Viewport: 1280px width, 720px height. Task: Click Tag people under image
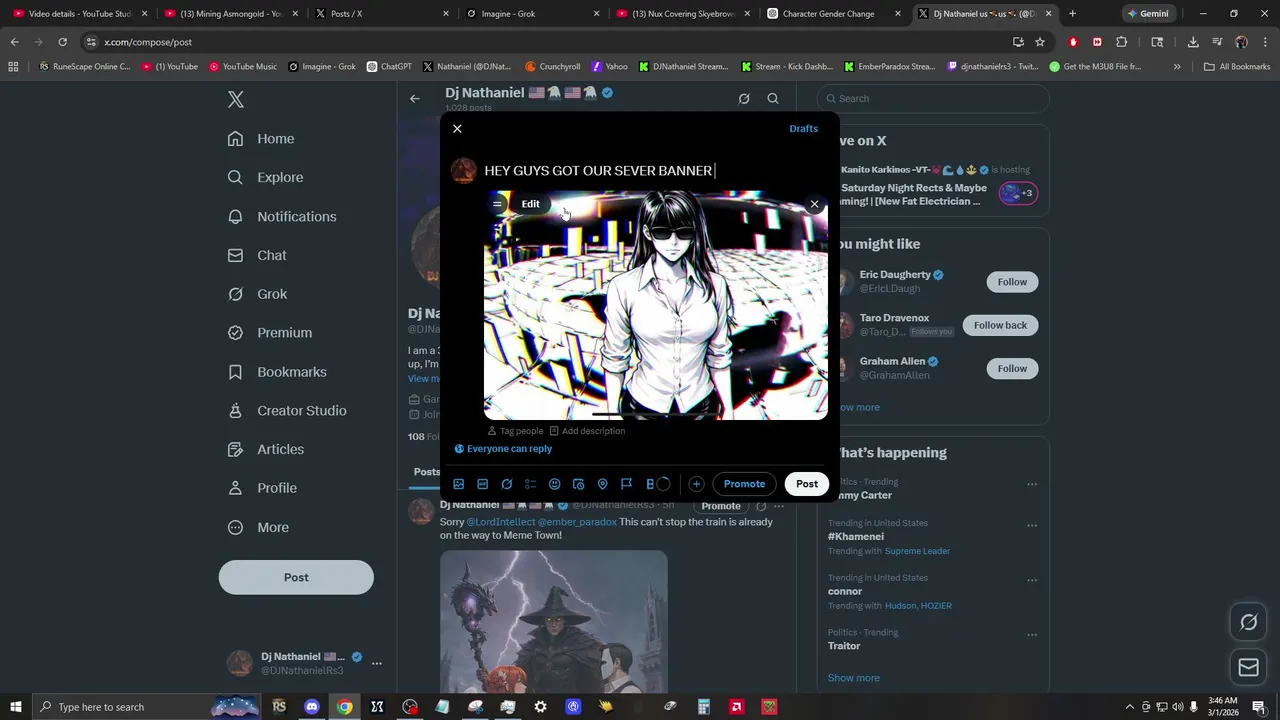coord(515,431)
